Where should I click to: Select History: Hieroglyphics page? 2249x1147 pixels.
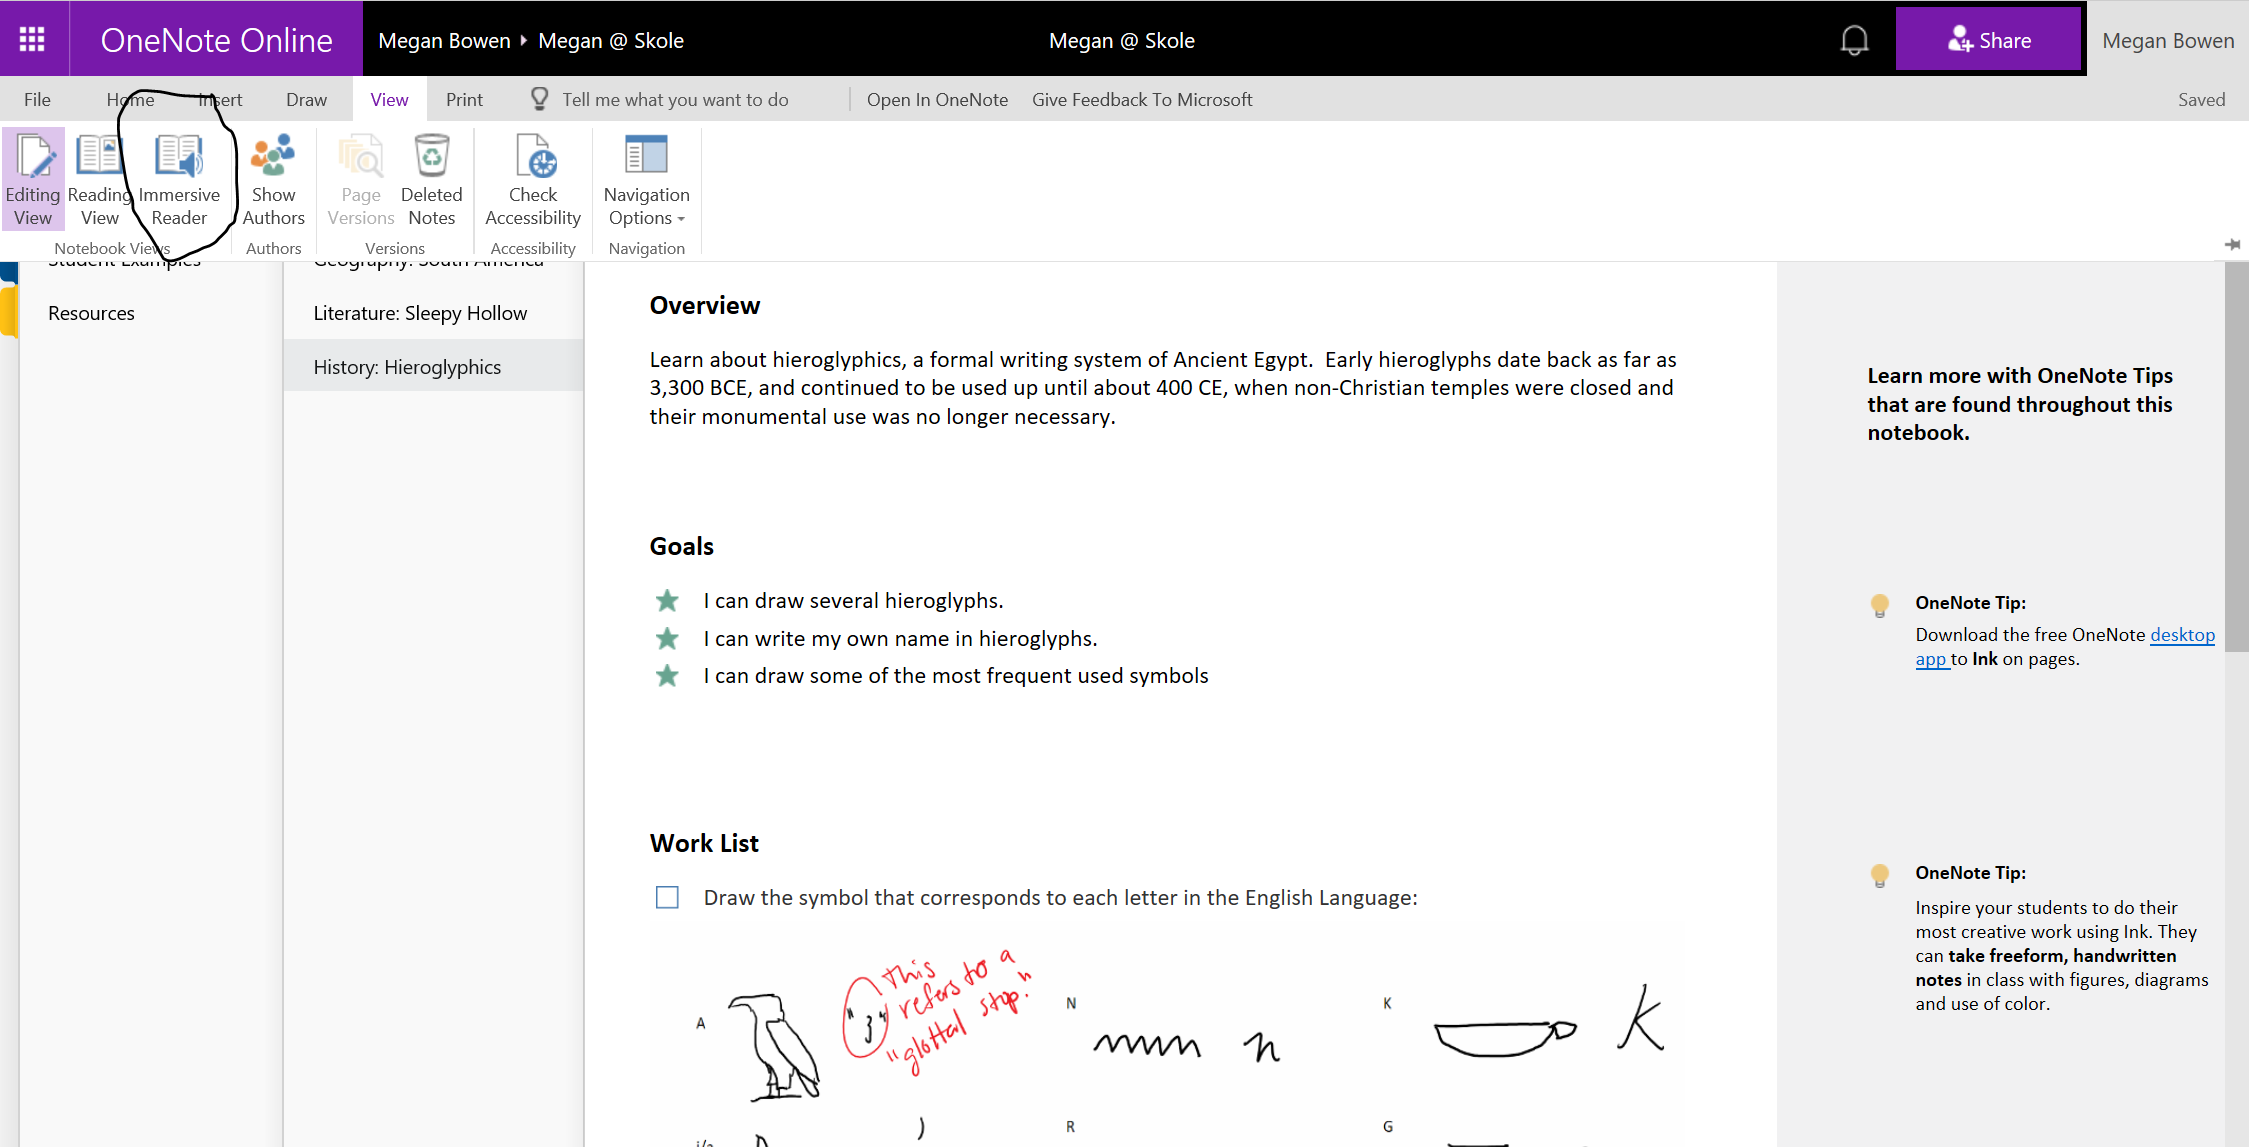pyautogui.click(x=433, y=366)
